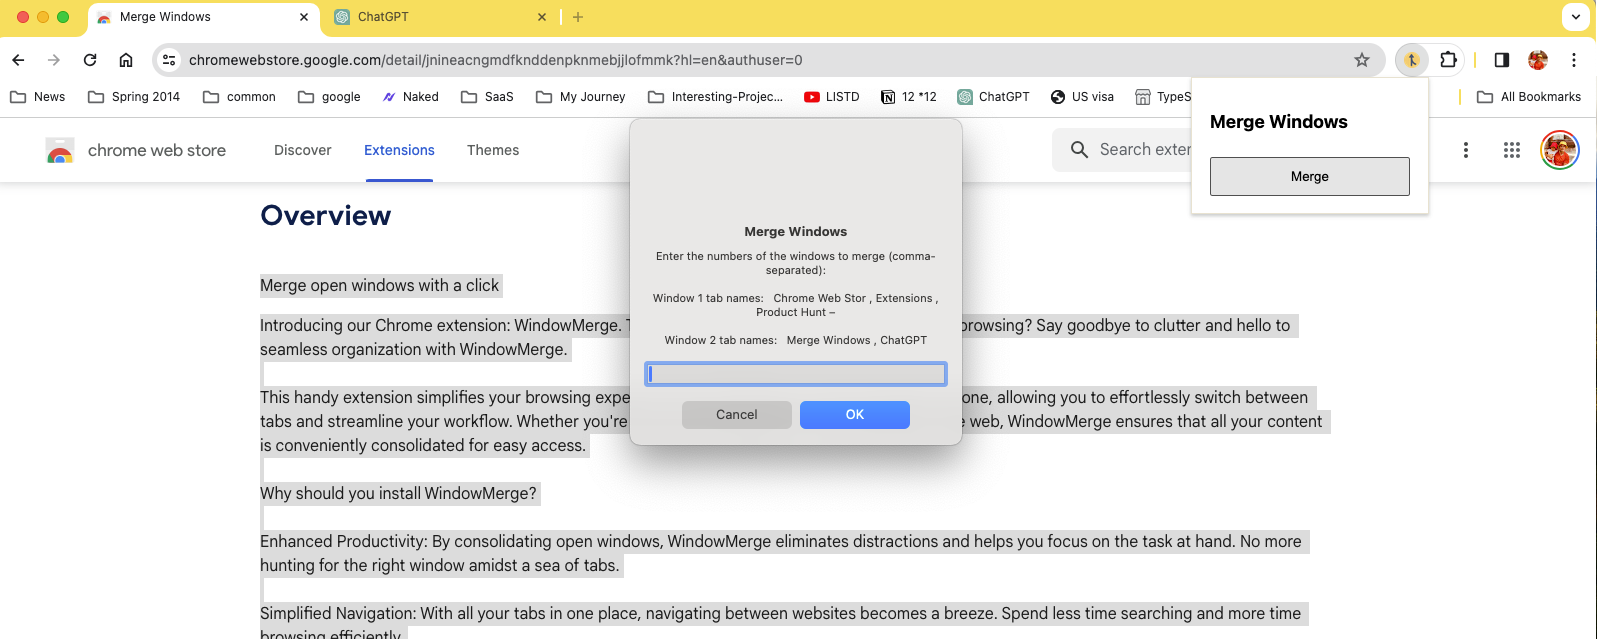Click the address bar URL

point(496,60)
